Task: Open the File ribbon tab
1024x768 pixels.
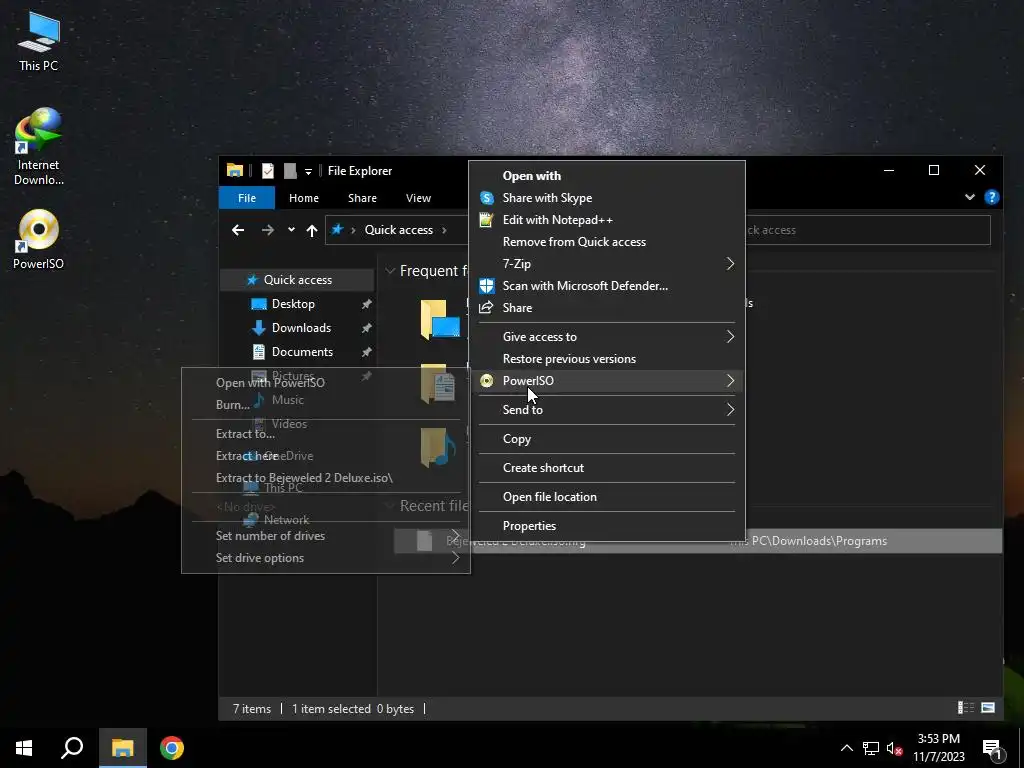Action: pyautogui.click(x=247, y=198)
